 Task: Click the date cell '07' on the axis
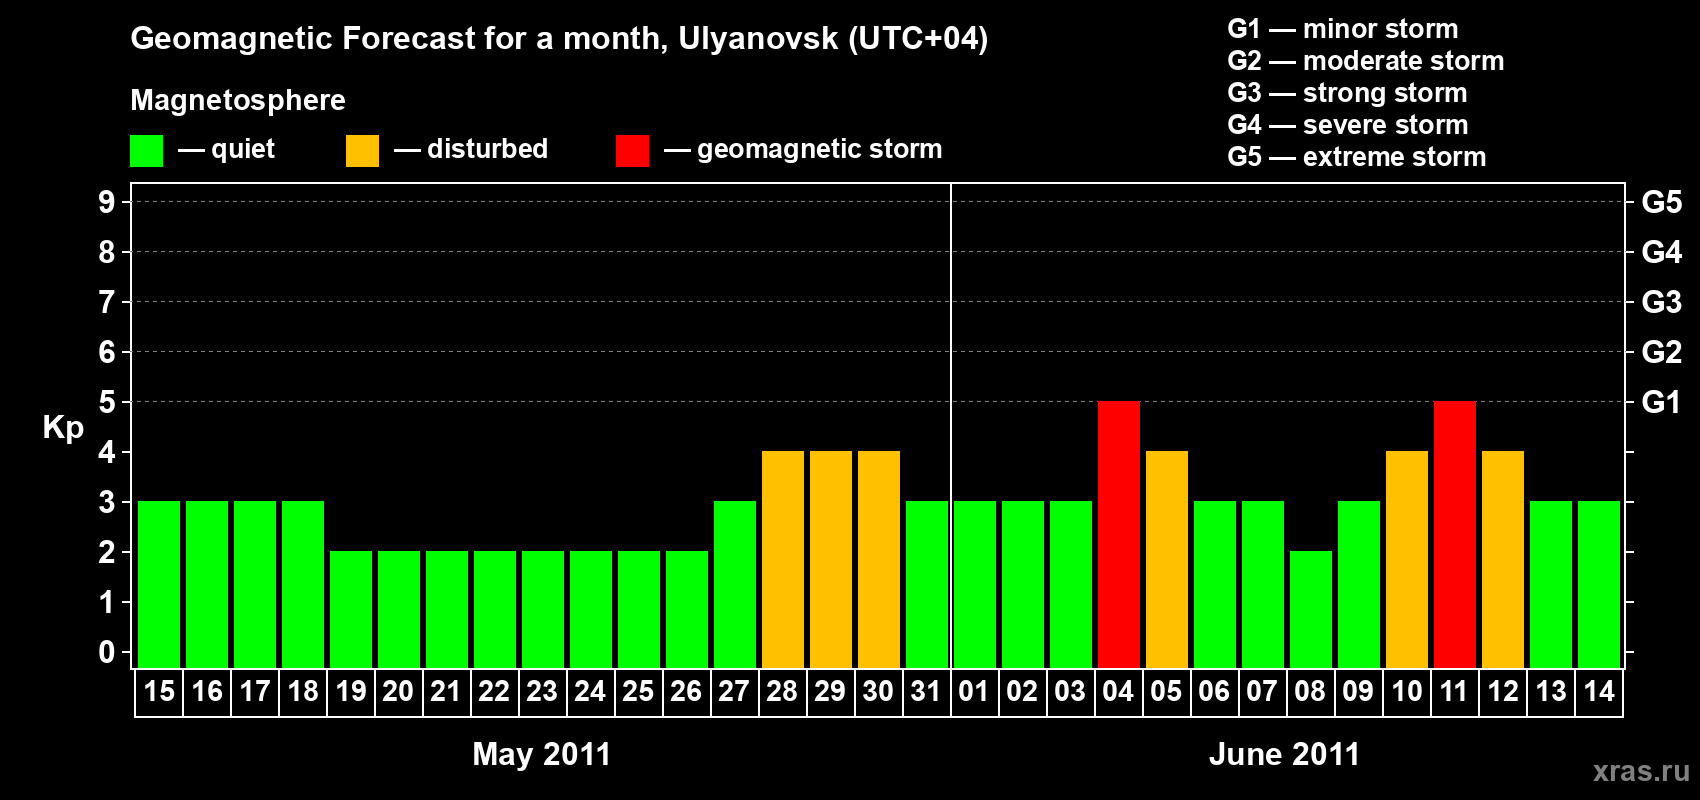click(x=1263, y=692)
